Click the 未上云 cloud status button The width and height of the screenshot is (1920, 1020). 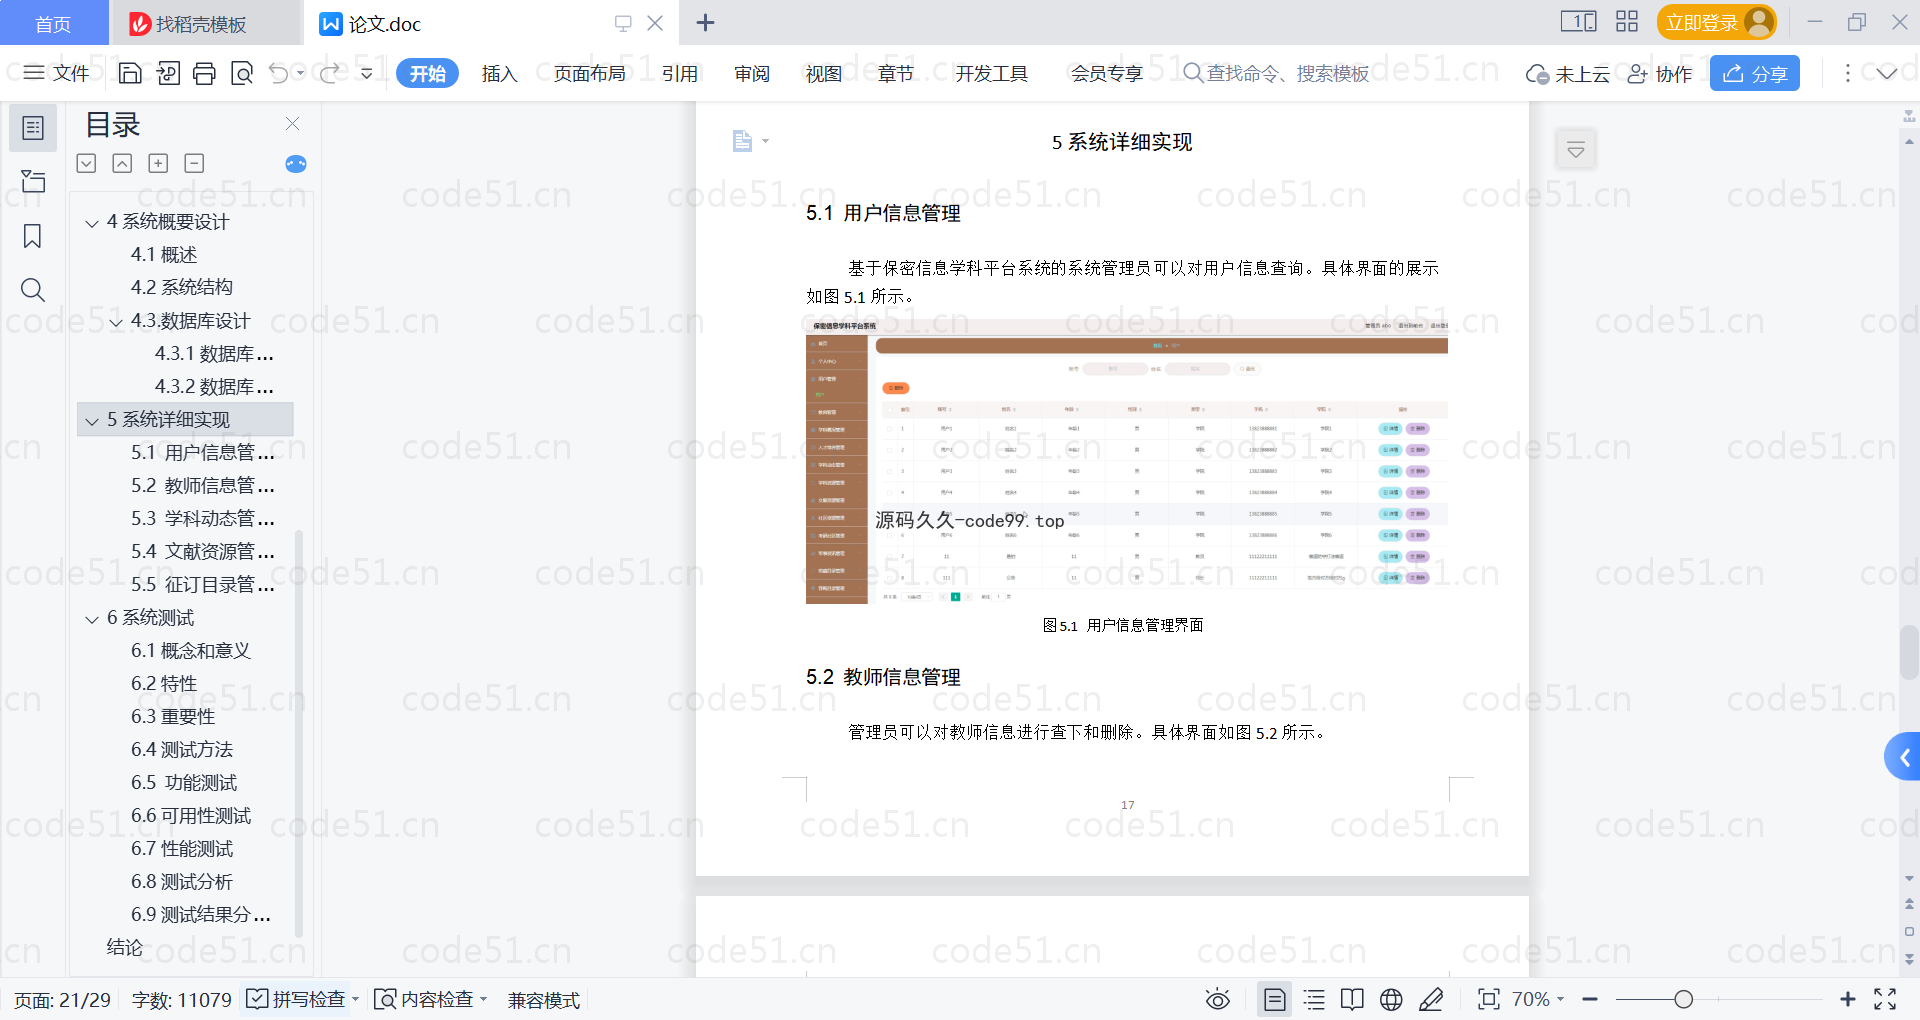tap(1568, 73)
